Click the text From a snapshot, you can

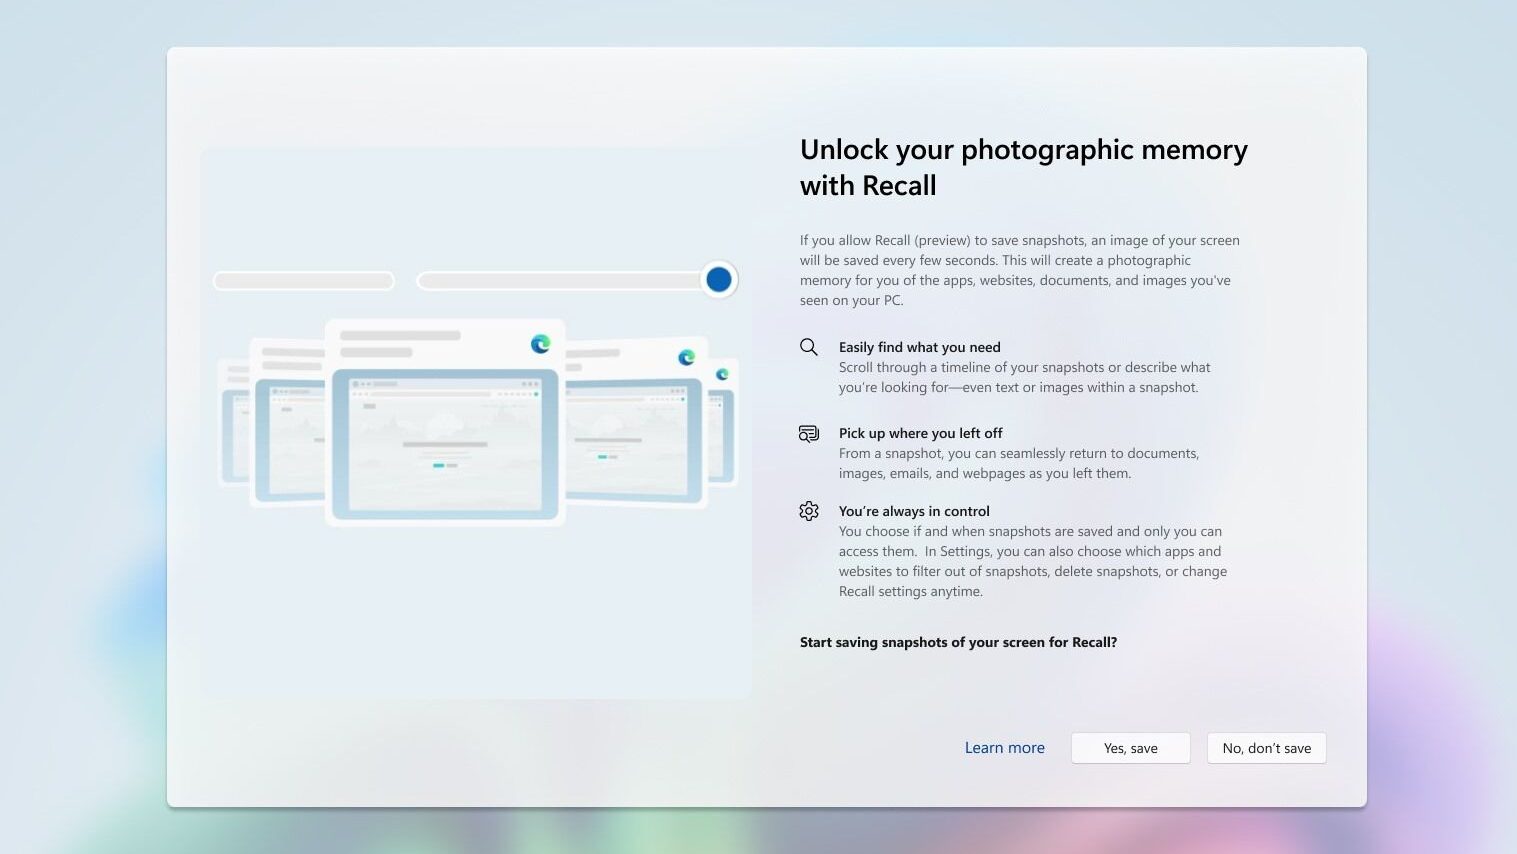[1018, 463]
